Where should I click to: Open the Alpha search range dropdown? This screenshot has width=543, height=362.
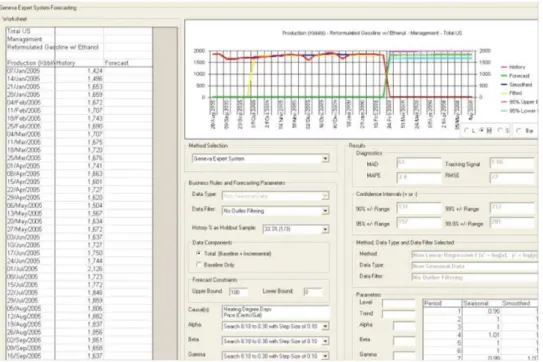pos(325,326)
